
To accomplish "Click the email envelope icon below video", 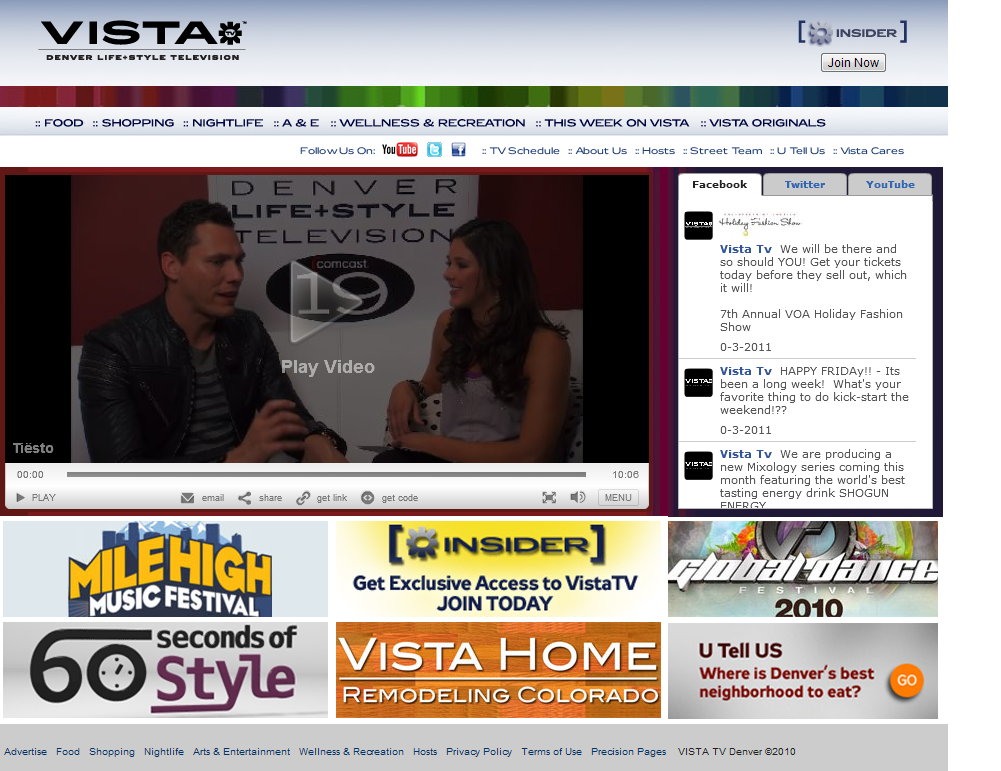I will pyautogui.click(x=187, y=498).
